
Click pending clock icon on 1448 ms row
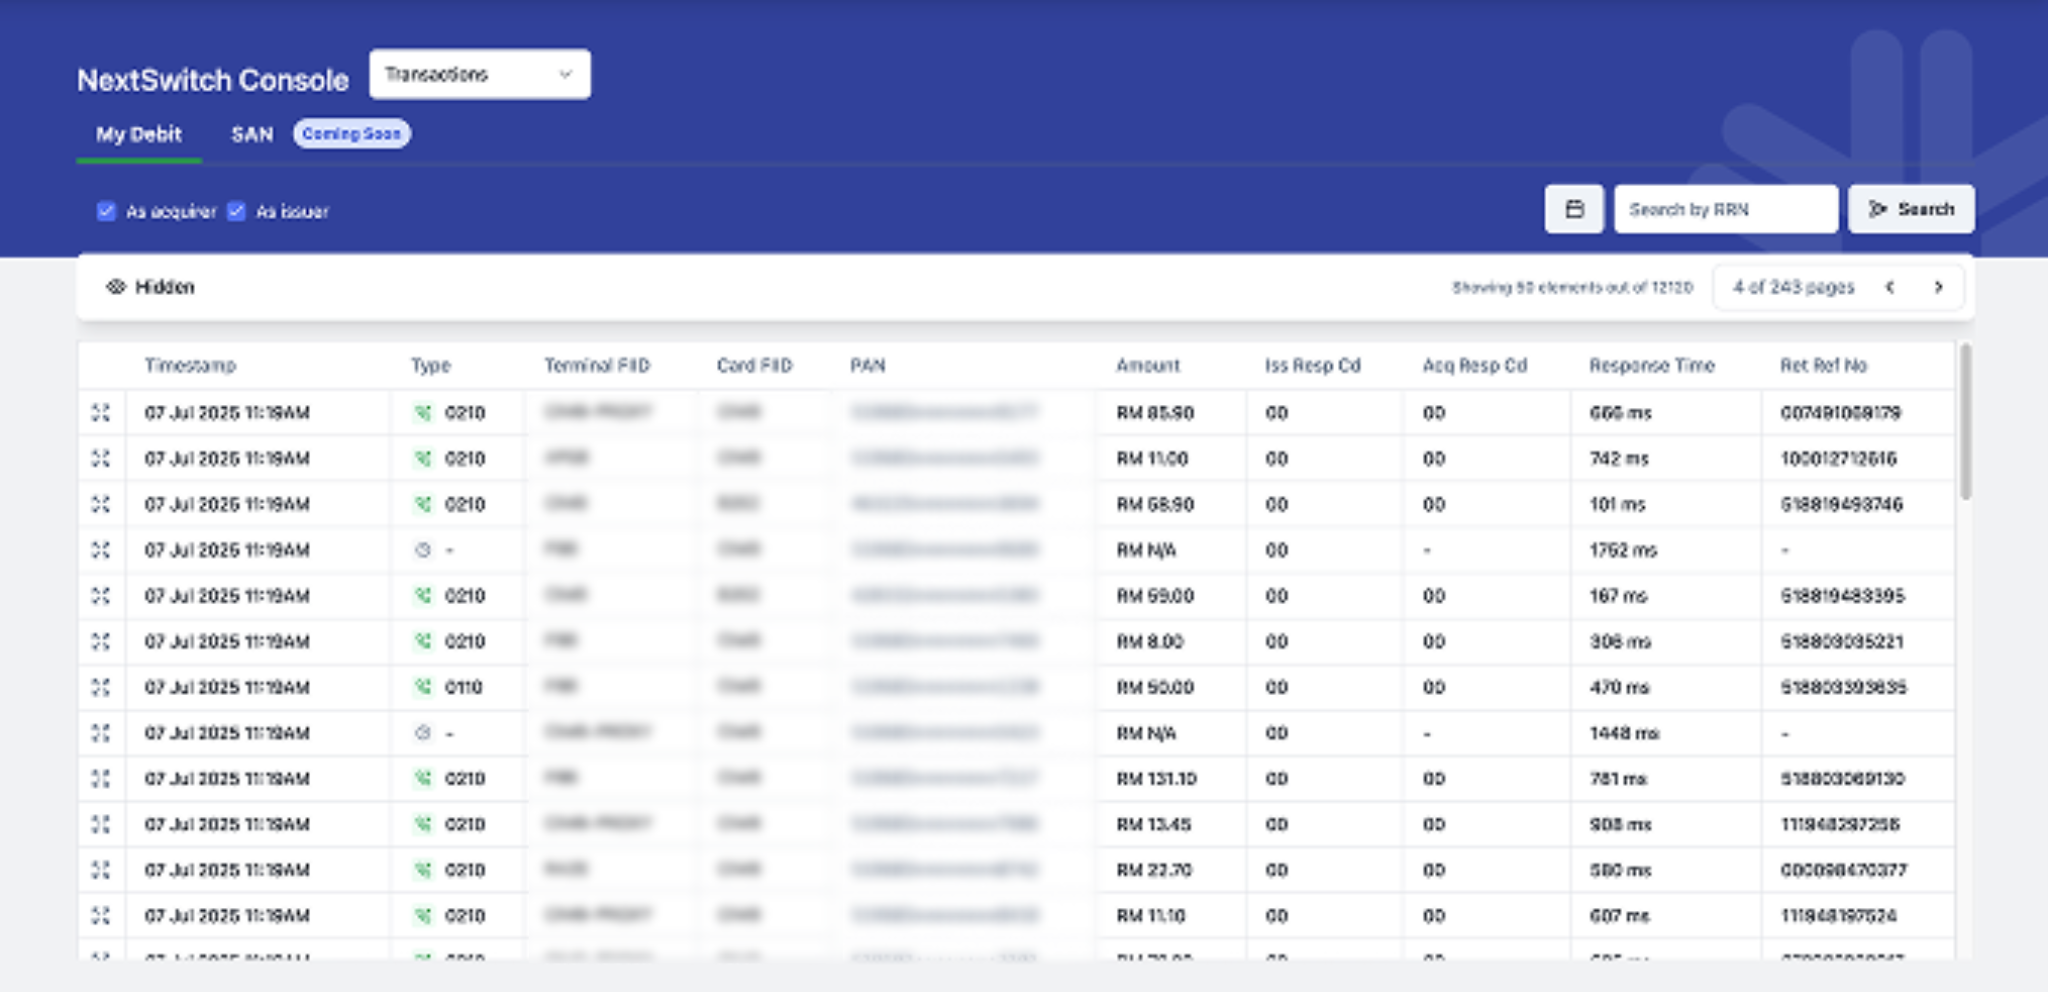coord(423,733)
